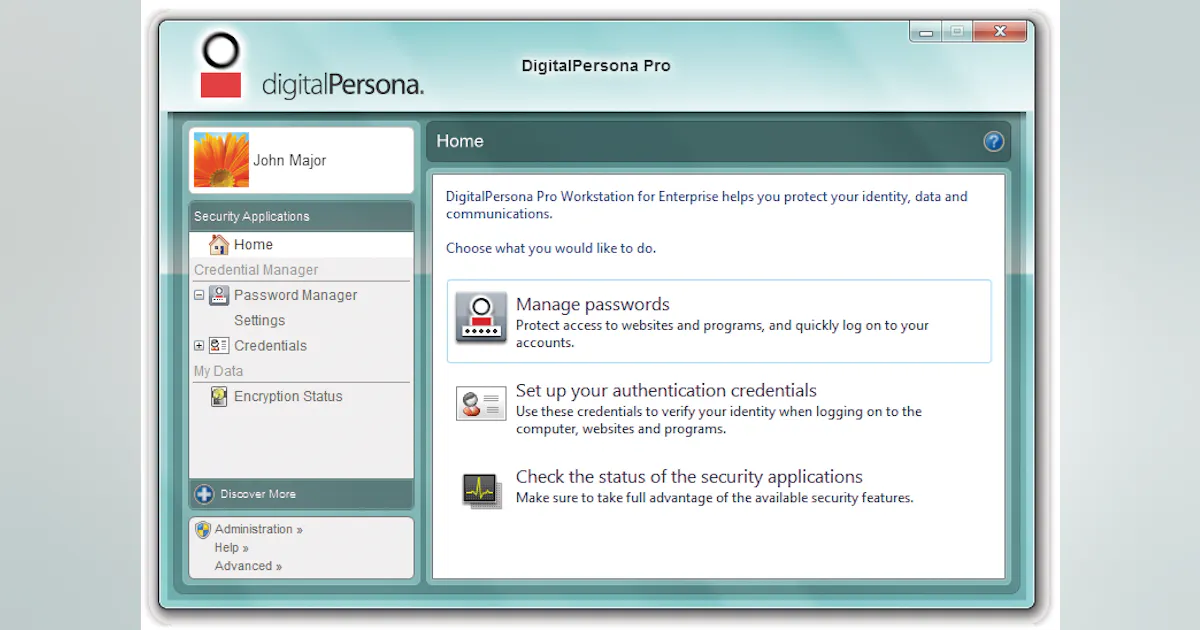Open help via blue question mark icon
Viewport: 1200px width, 630px height.
993,141
